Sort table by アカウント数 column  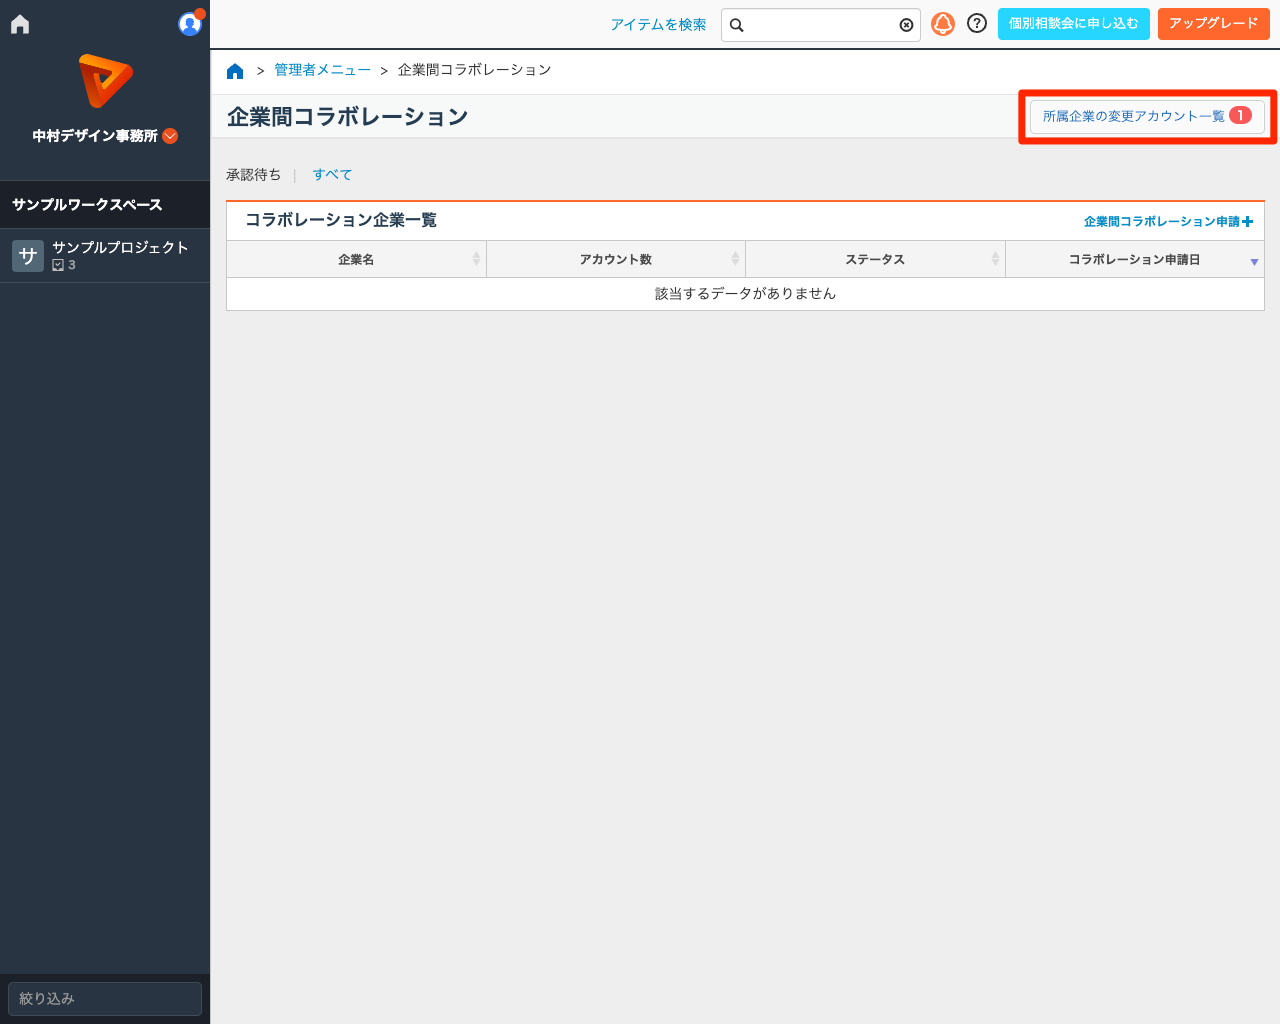coord(616,259)
